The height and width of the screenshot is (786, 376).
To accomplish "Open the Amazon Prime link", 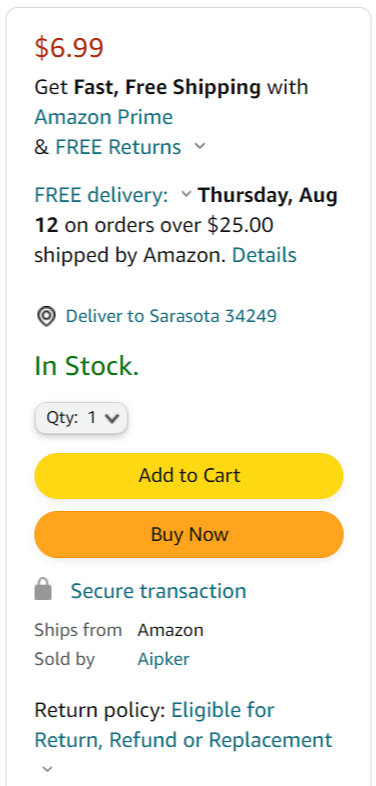I will [x=104, y=117].
